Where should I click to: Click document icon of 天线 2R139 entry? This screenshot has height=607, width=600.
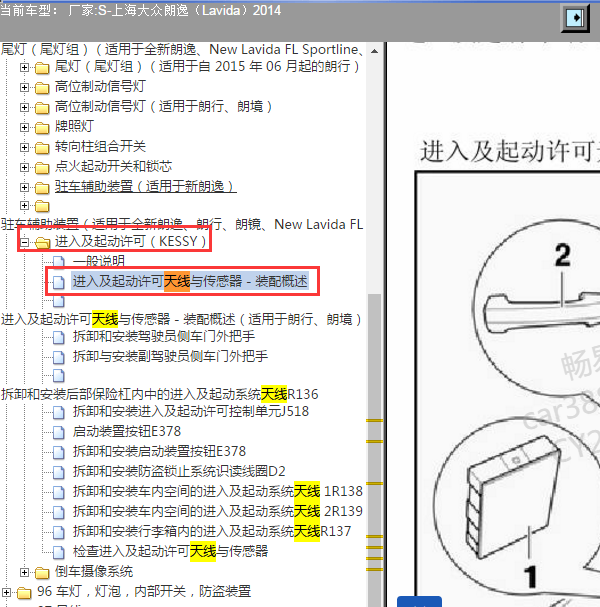pos(58,512)
